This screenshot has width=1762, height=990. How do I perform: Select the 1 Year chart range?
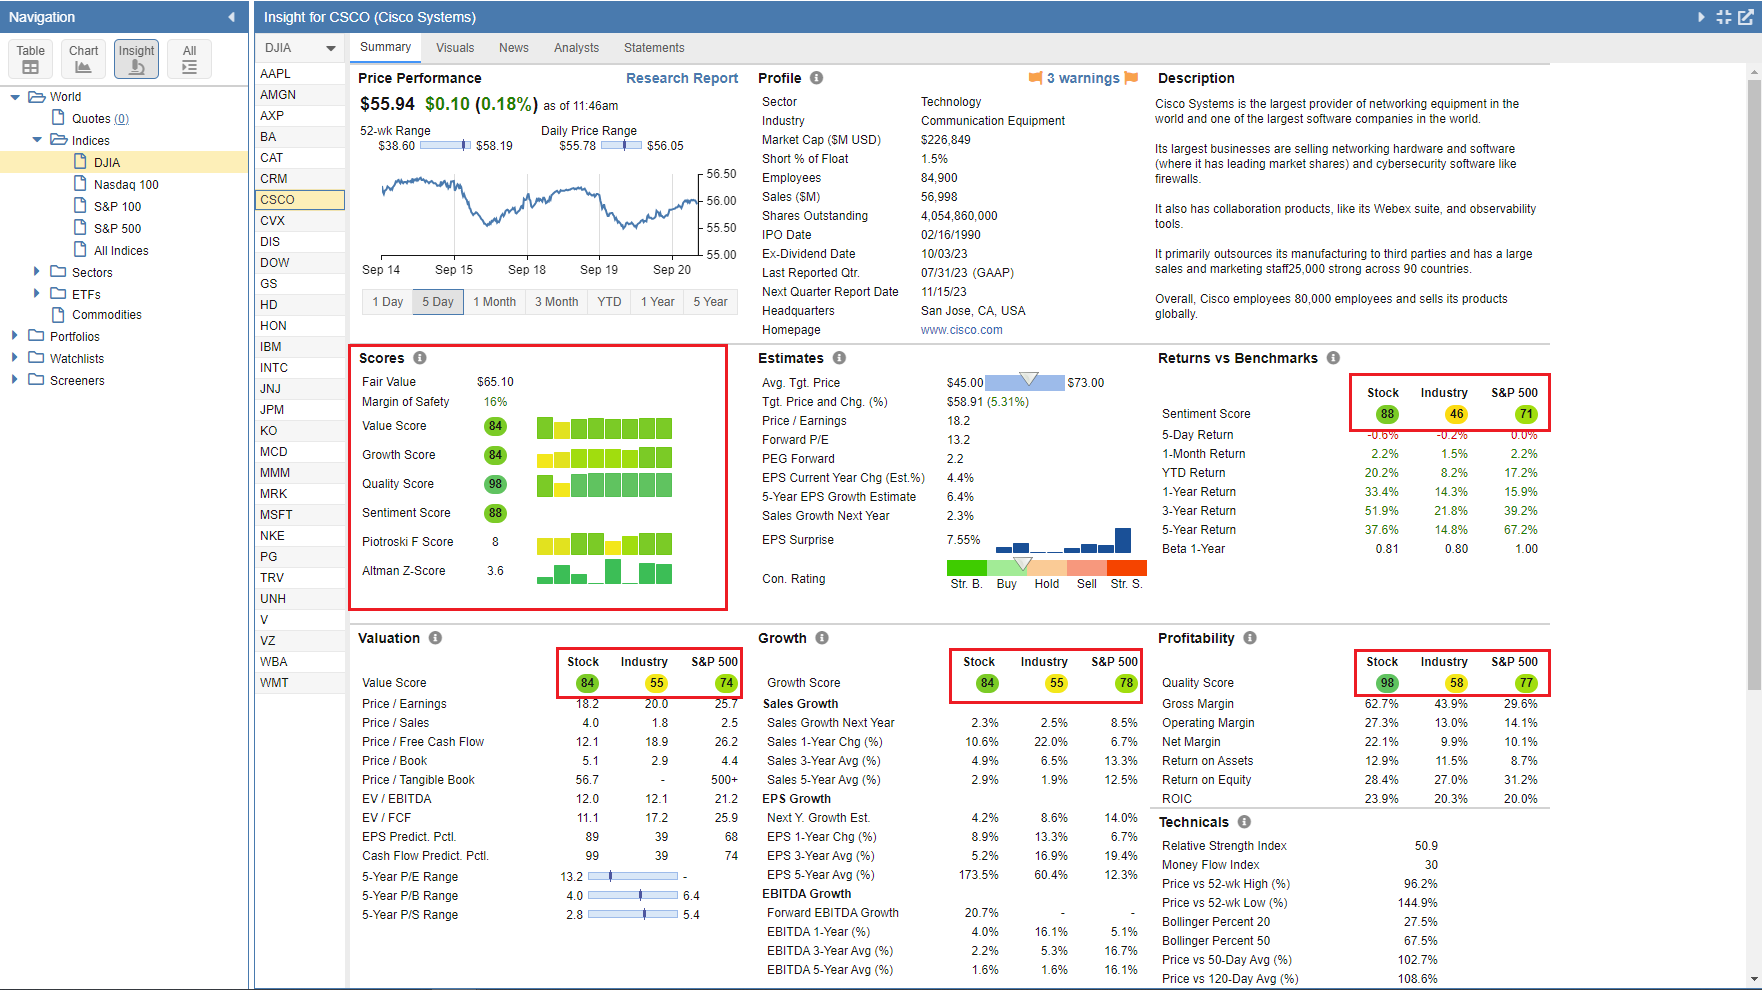click(657, 302)
